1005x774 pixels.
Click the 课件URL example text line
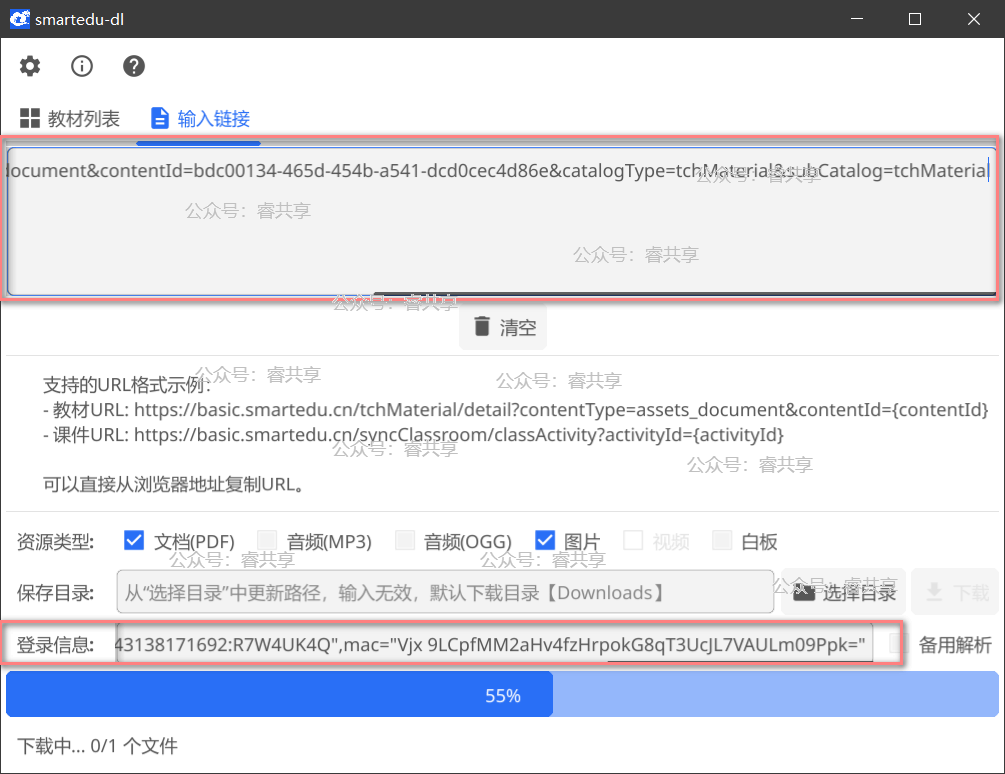413,435
